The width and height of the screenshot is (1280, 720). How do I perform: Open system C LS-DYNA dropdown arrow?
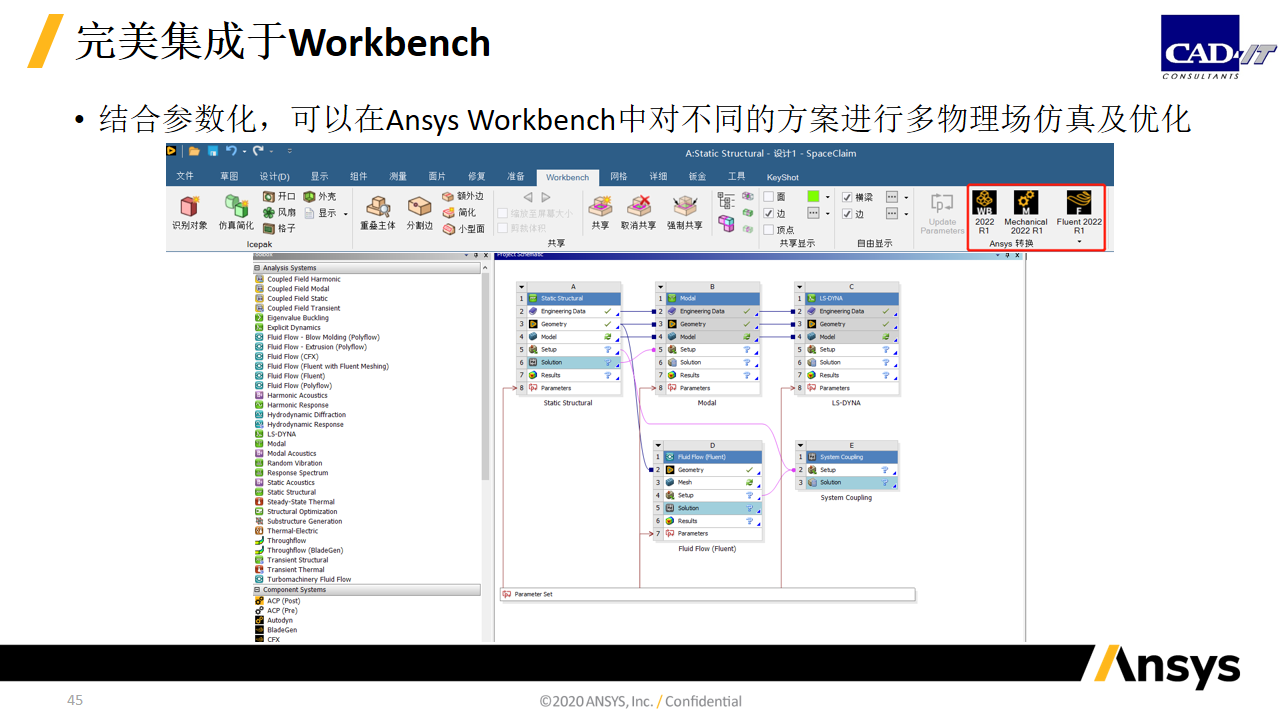[x=800, y=287]
